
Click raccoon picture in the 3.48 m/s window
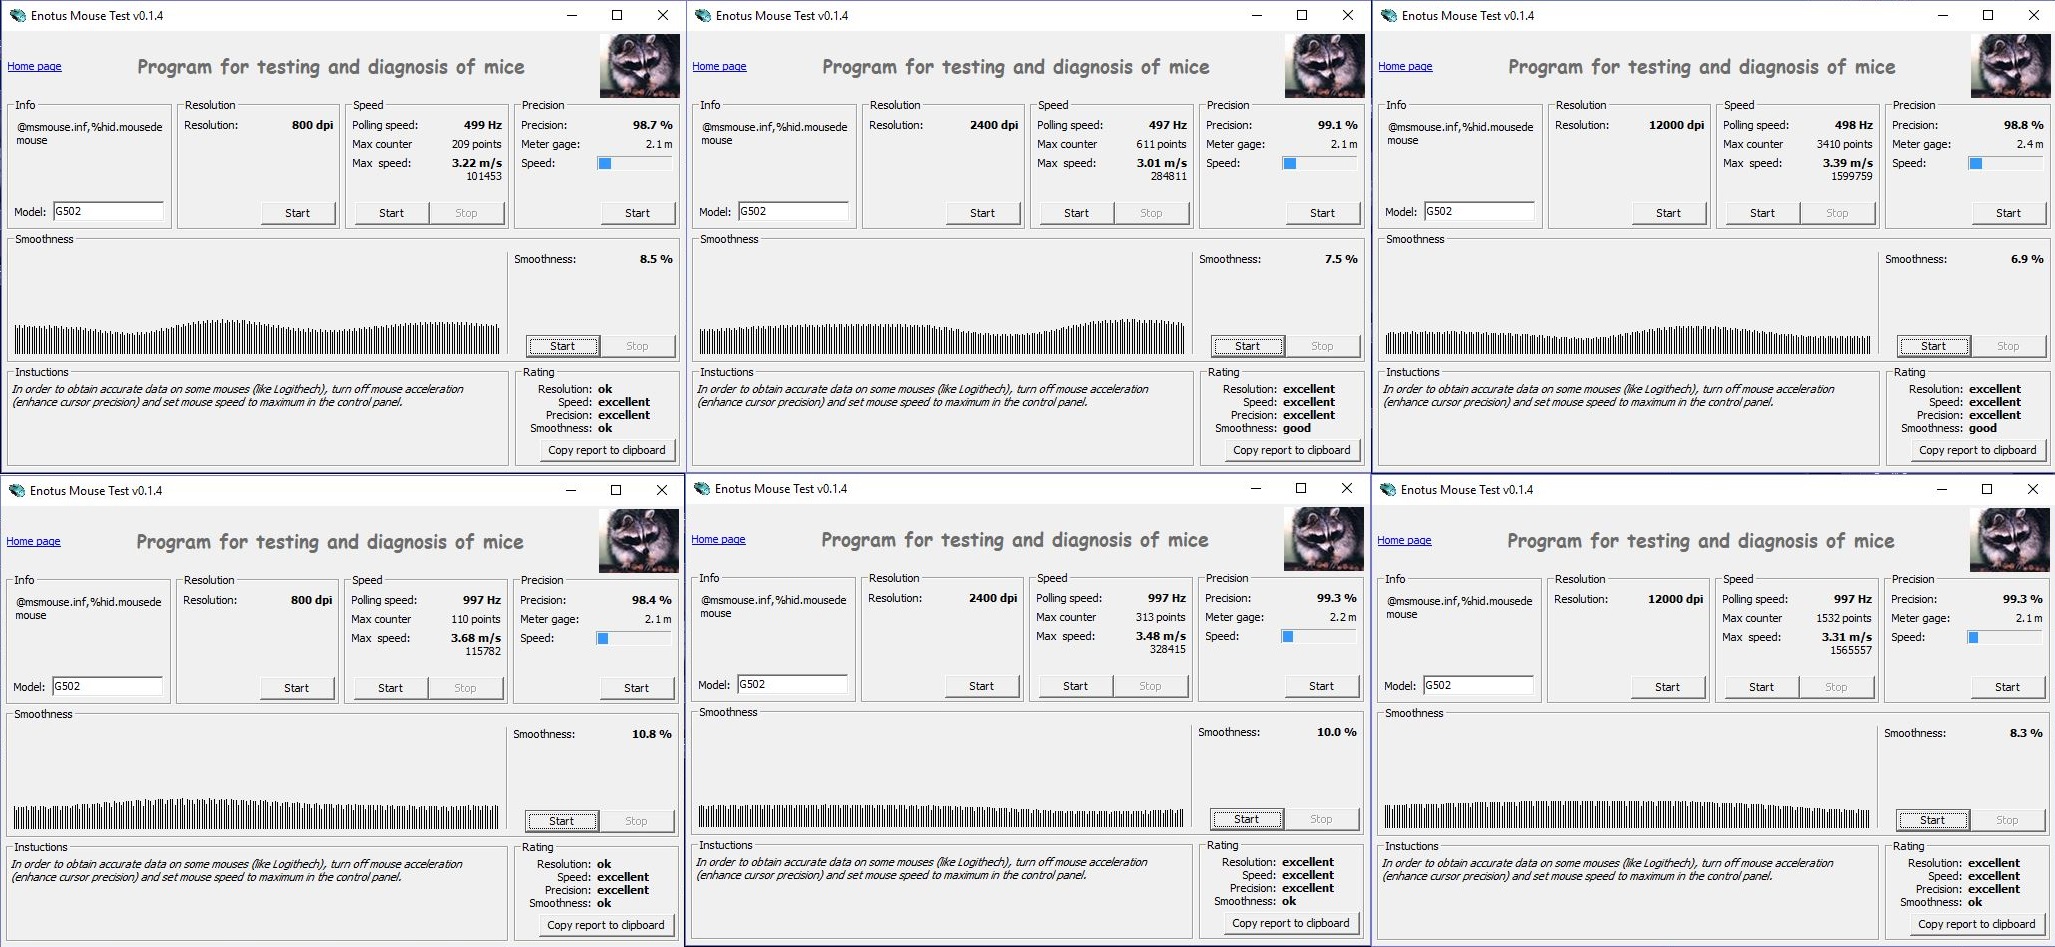(1323, 539)
